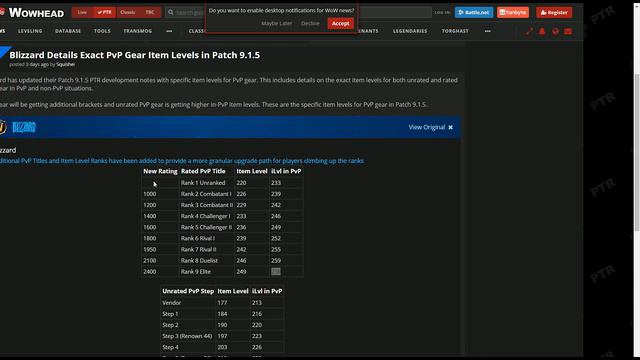The image size is (640, 360).
Task: Click the expand/fullscreen arrows icon
Action: coord(529,31)
